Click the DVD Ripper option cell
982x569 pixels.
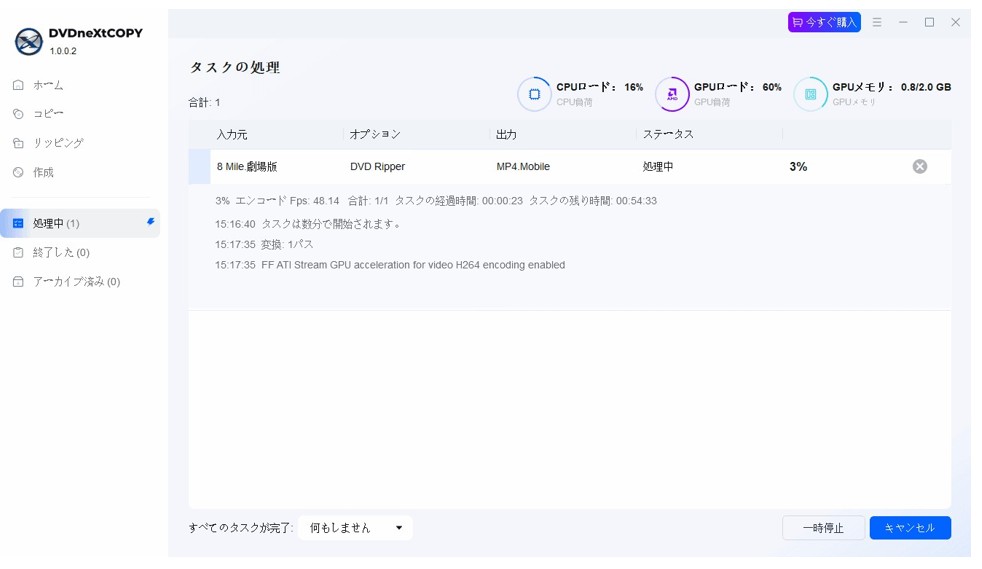point(378,167)
